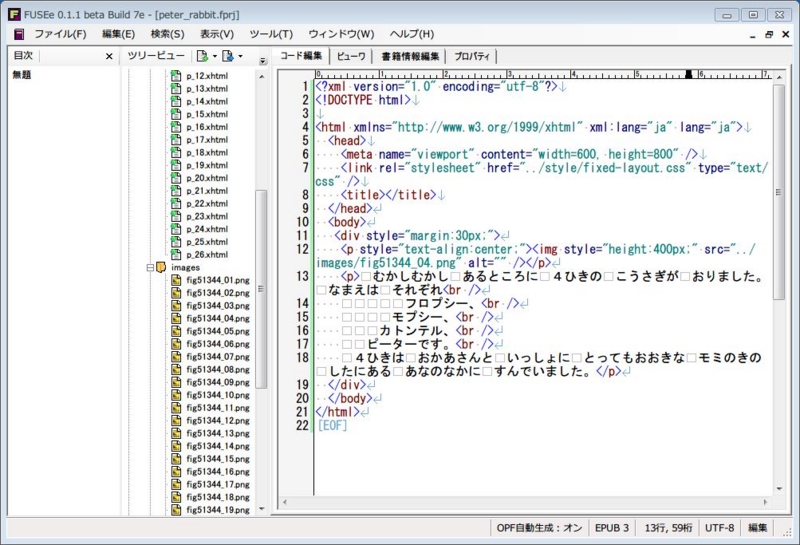
Task: Select fig51344_09.png image icon
Action: point(176,382)
